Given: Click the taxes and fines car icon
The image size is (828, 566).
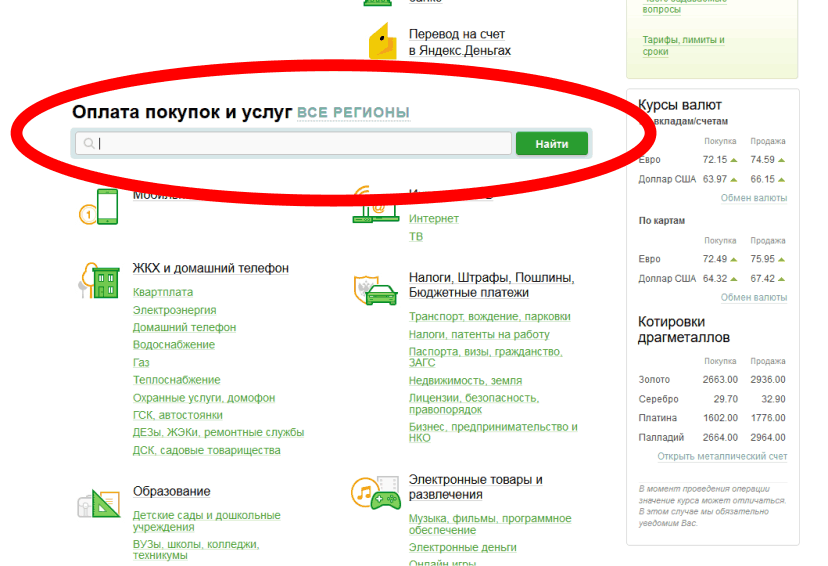Looking at the screenshot, I should click(x=375, y=290).
